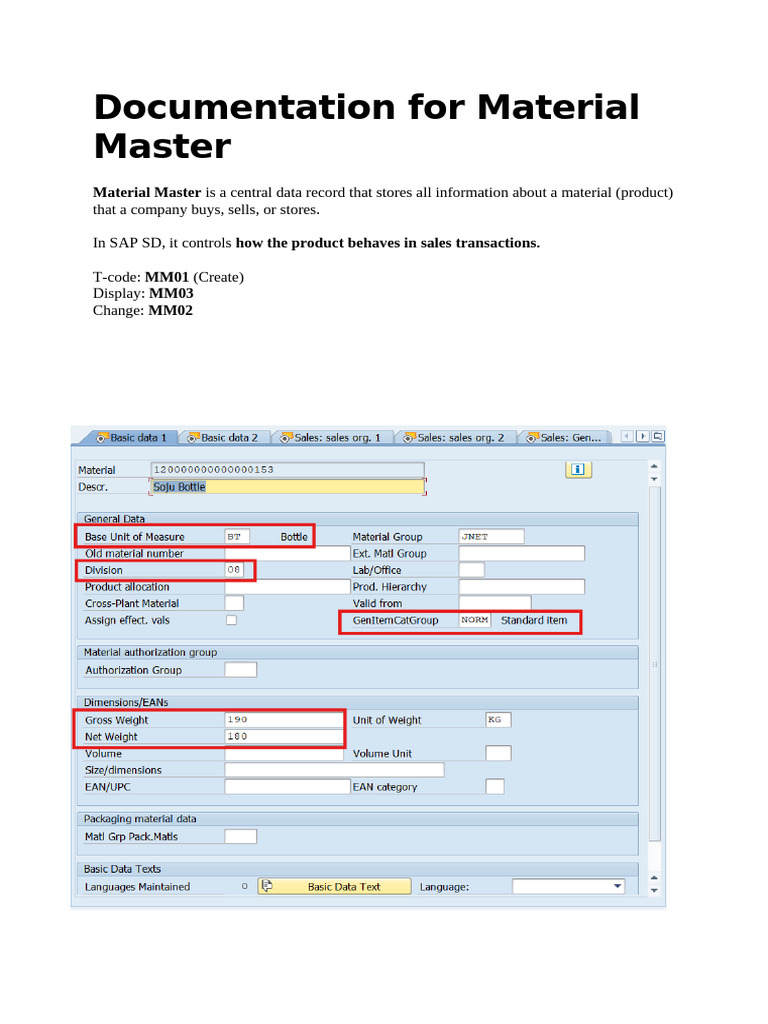The width and height of the screenshot is (768, 1024).
Task: Switch to the Basic data 1 tab
Action: click(131, 438)
